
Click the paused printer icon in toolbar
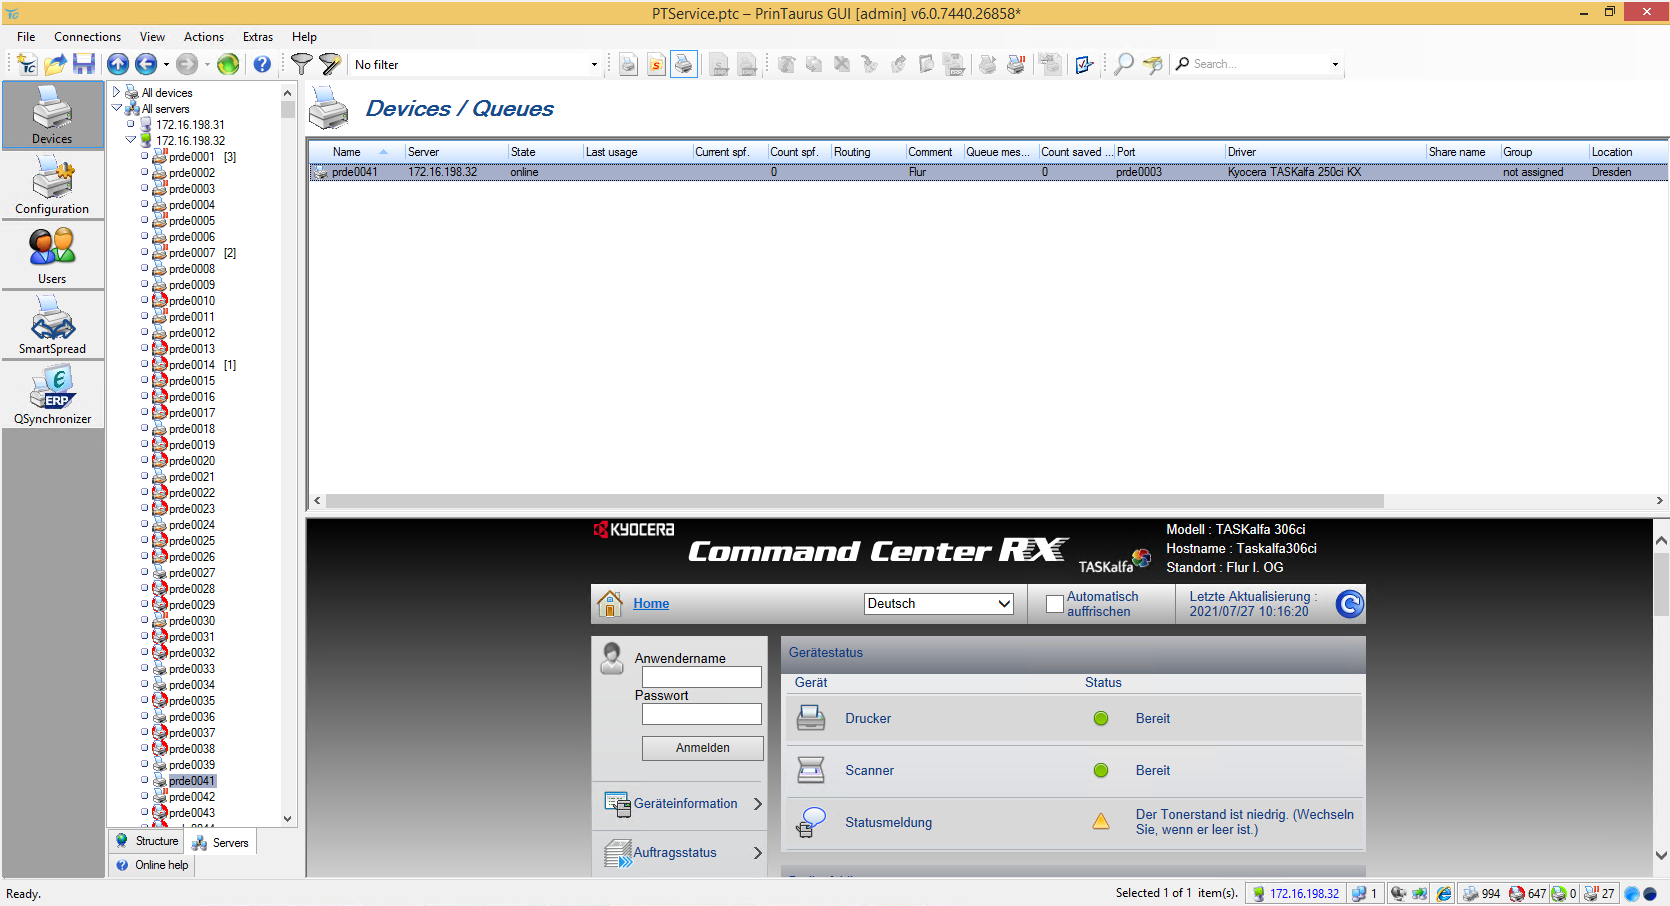tap(1016, 64)
